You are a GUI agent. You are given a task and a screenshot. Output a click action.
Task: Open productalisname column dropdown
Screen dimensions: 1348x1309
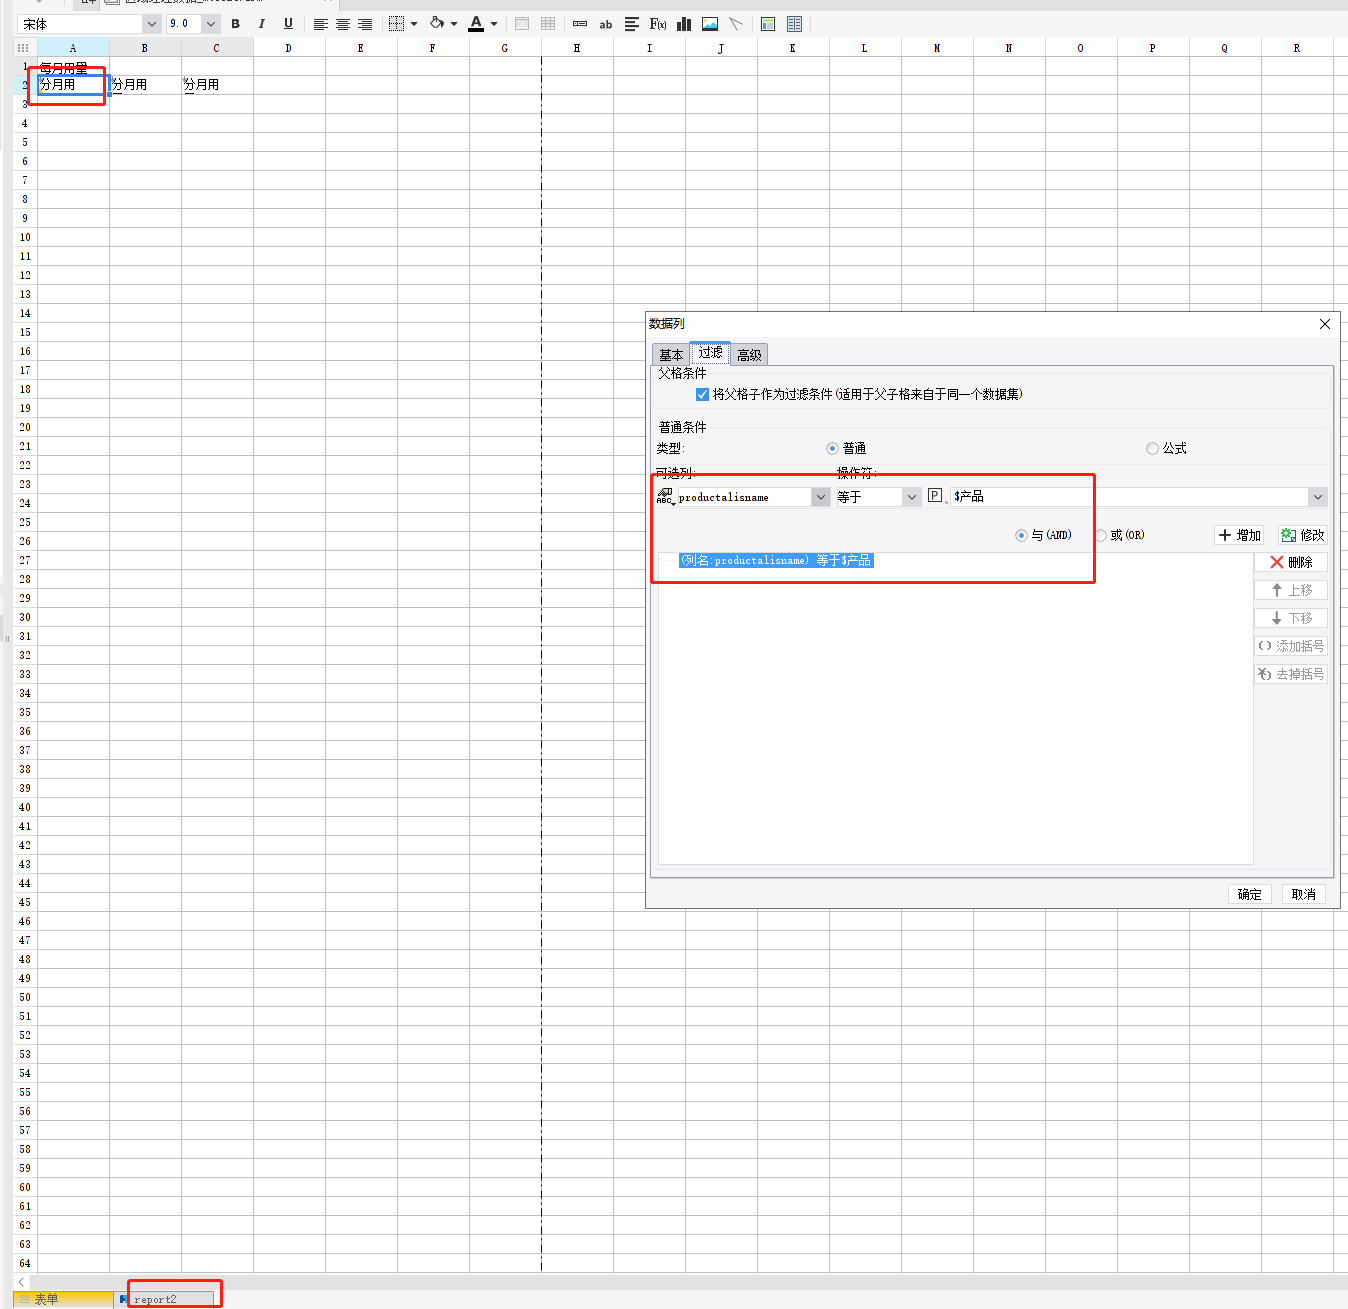820,497
